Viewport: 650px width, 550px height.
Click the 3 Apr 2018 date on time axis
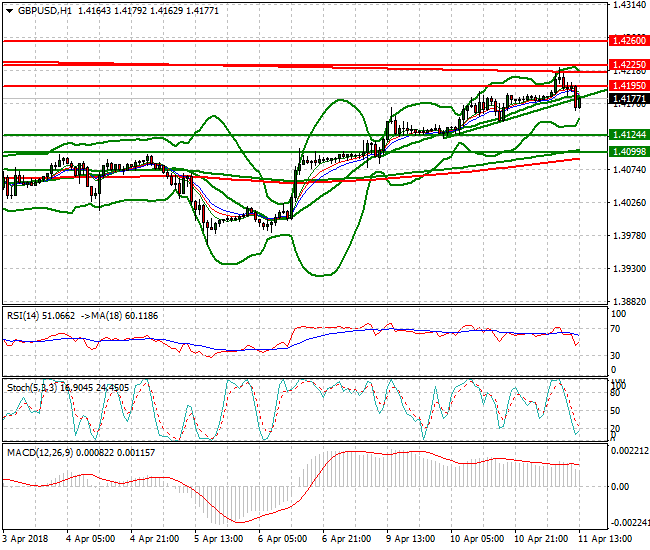[x=26, y=538]
